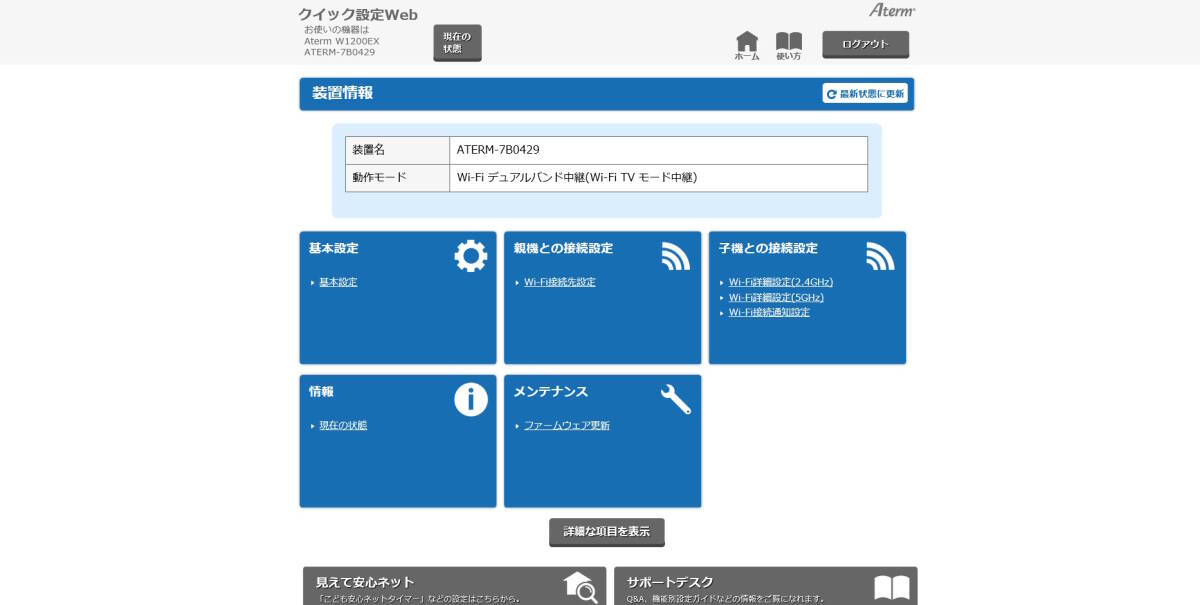The height and width of the screenshot is (605, 1200).
Task: Open the ホーム home icon
Action: tap(748, 43)
